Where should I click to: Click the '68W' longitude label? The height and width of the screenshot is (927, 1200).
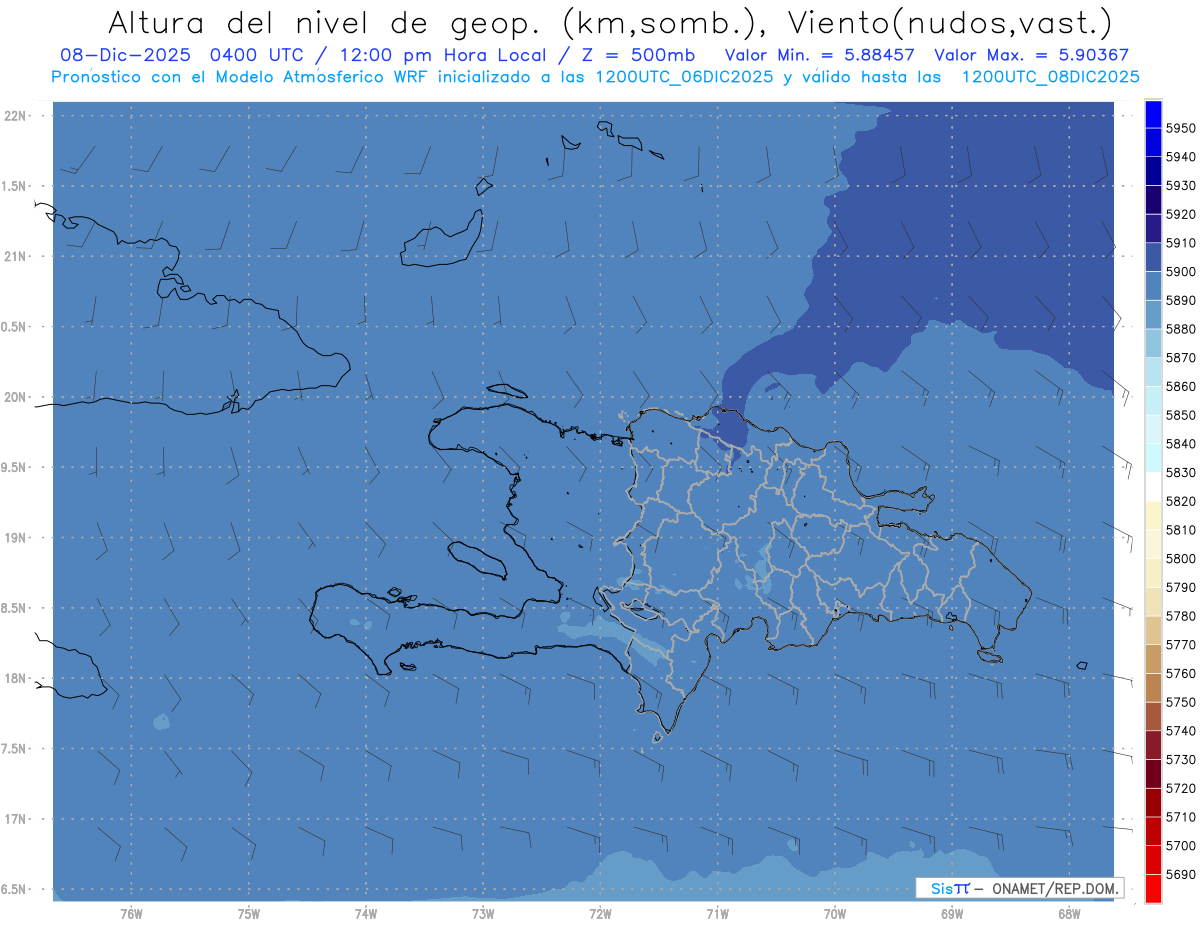click(x=1069, y=913)
